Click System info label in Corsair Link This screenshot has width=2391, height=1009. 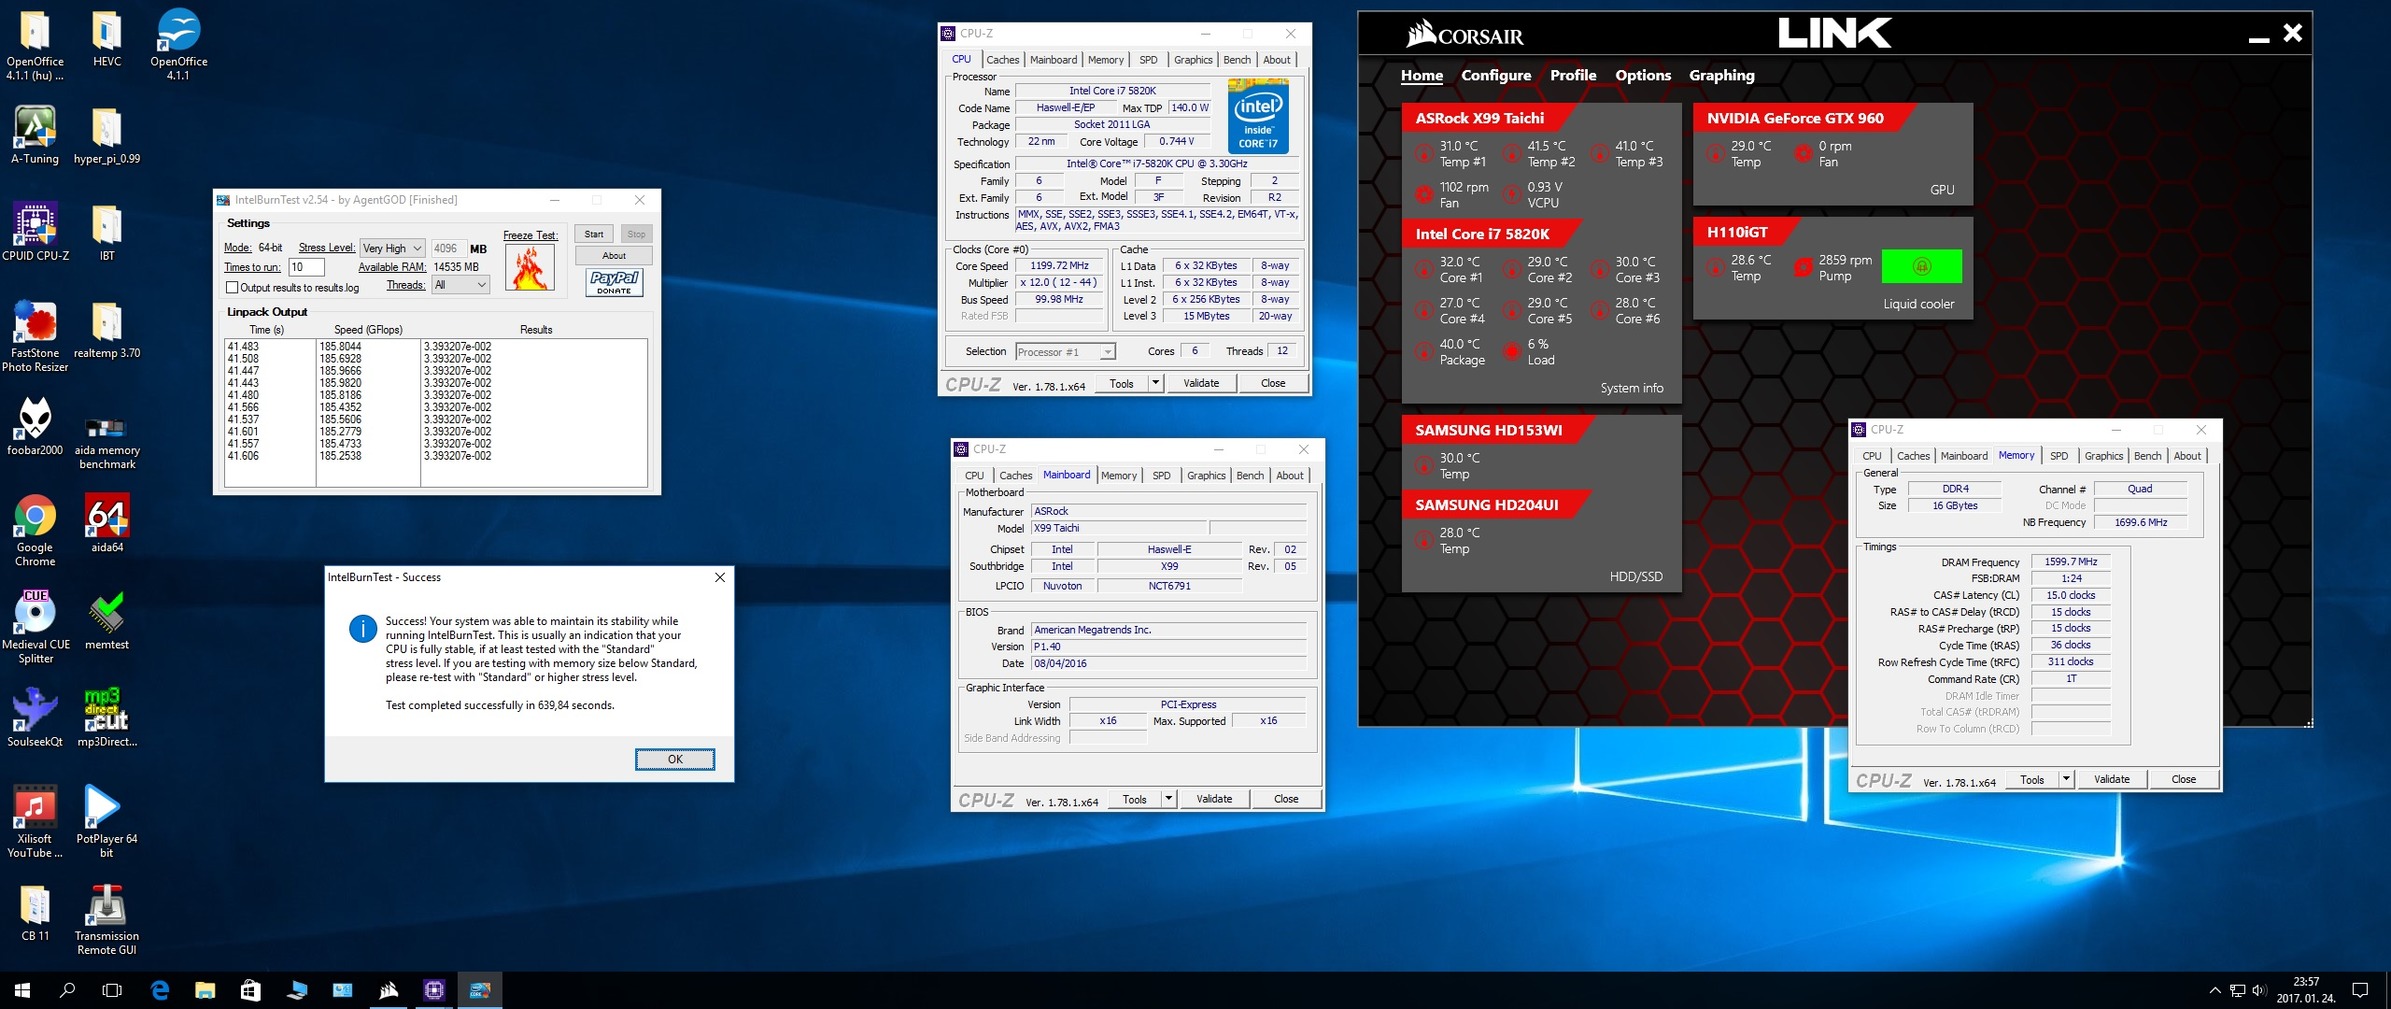point(1631,388)
